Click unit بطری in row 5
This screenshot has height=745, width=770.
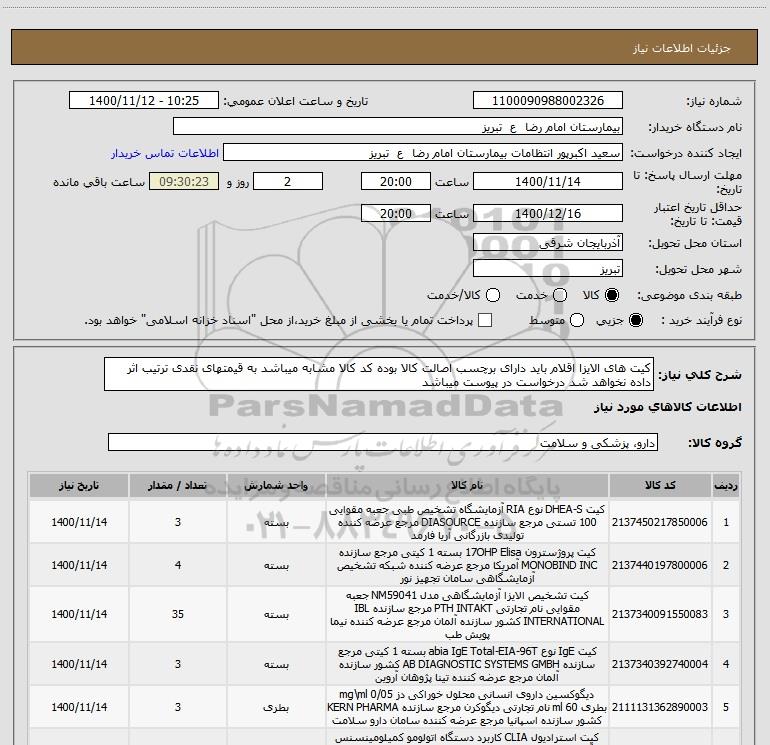[276, 708]
